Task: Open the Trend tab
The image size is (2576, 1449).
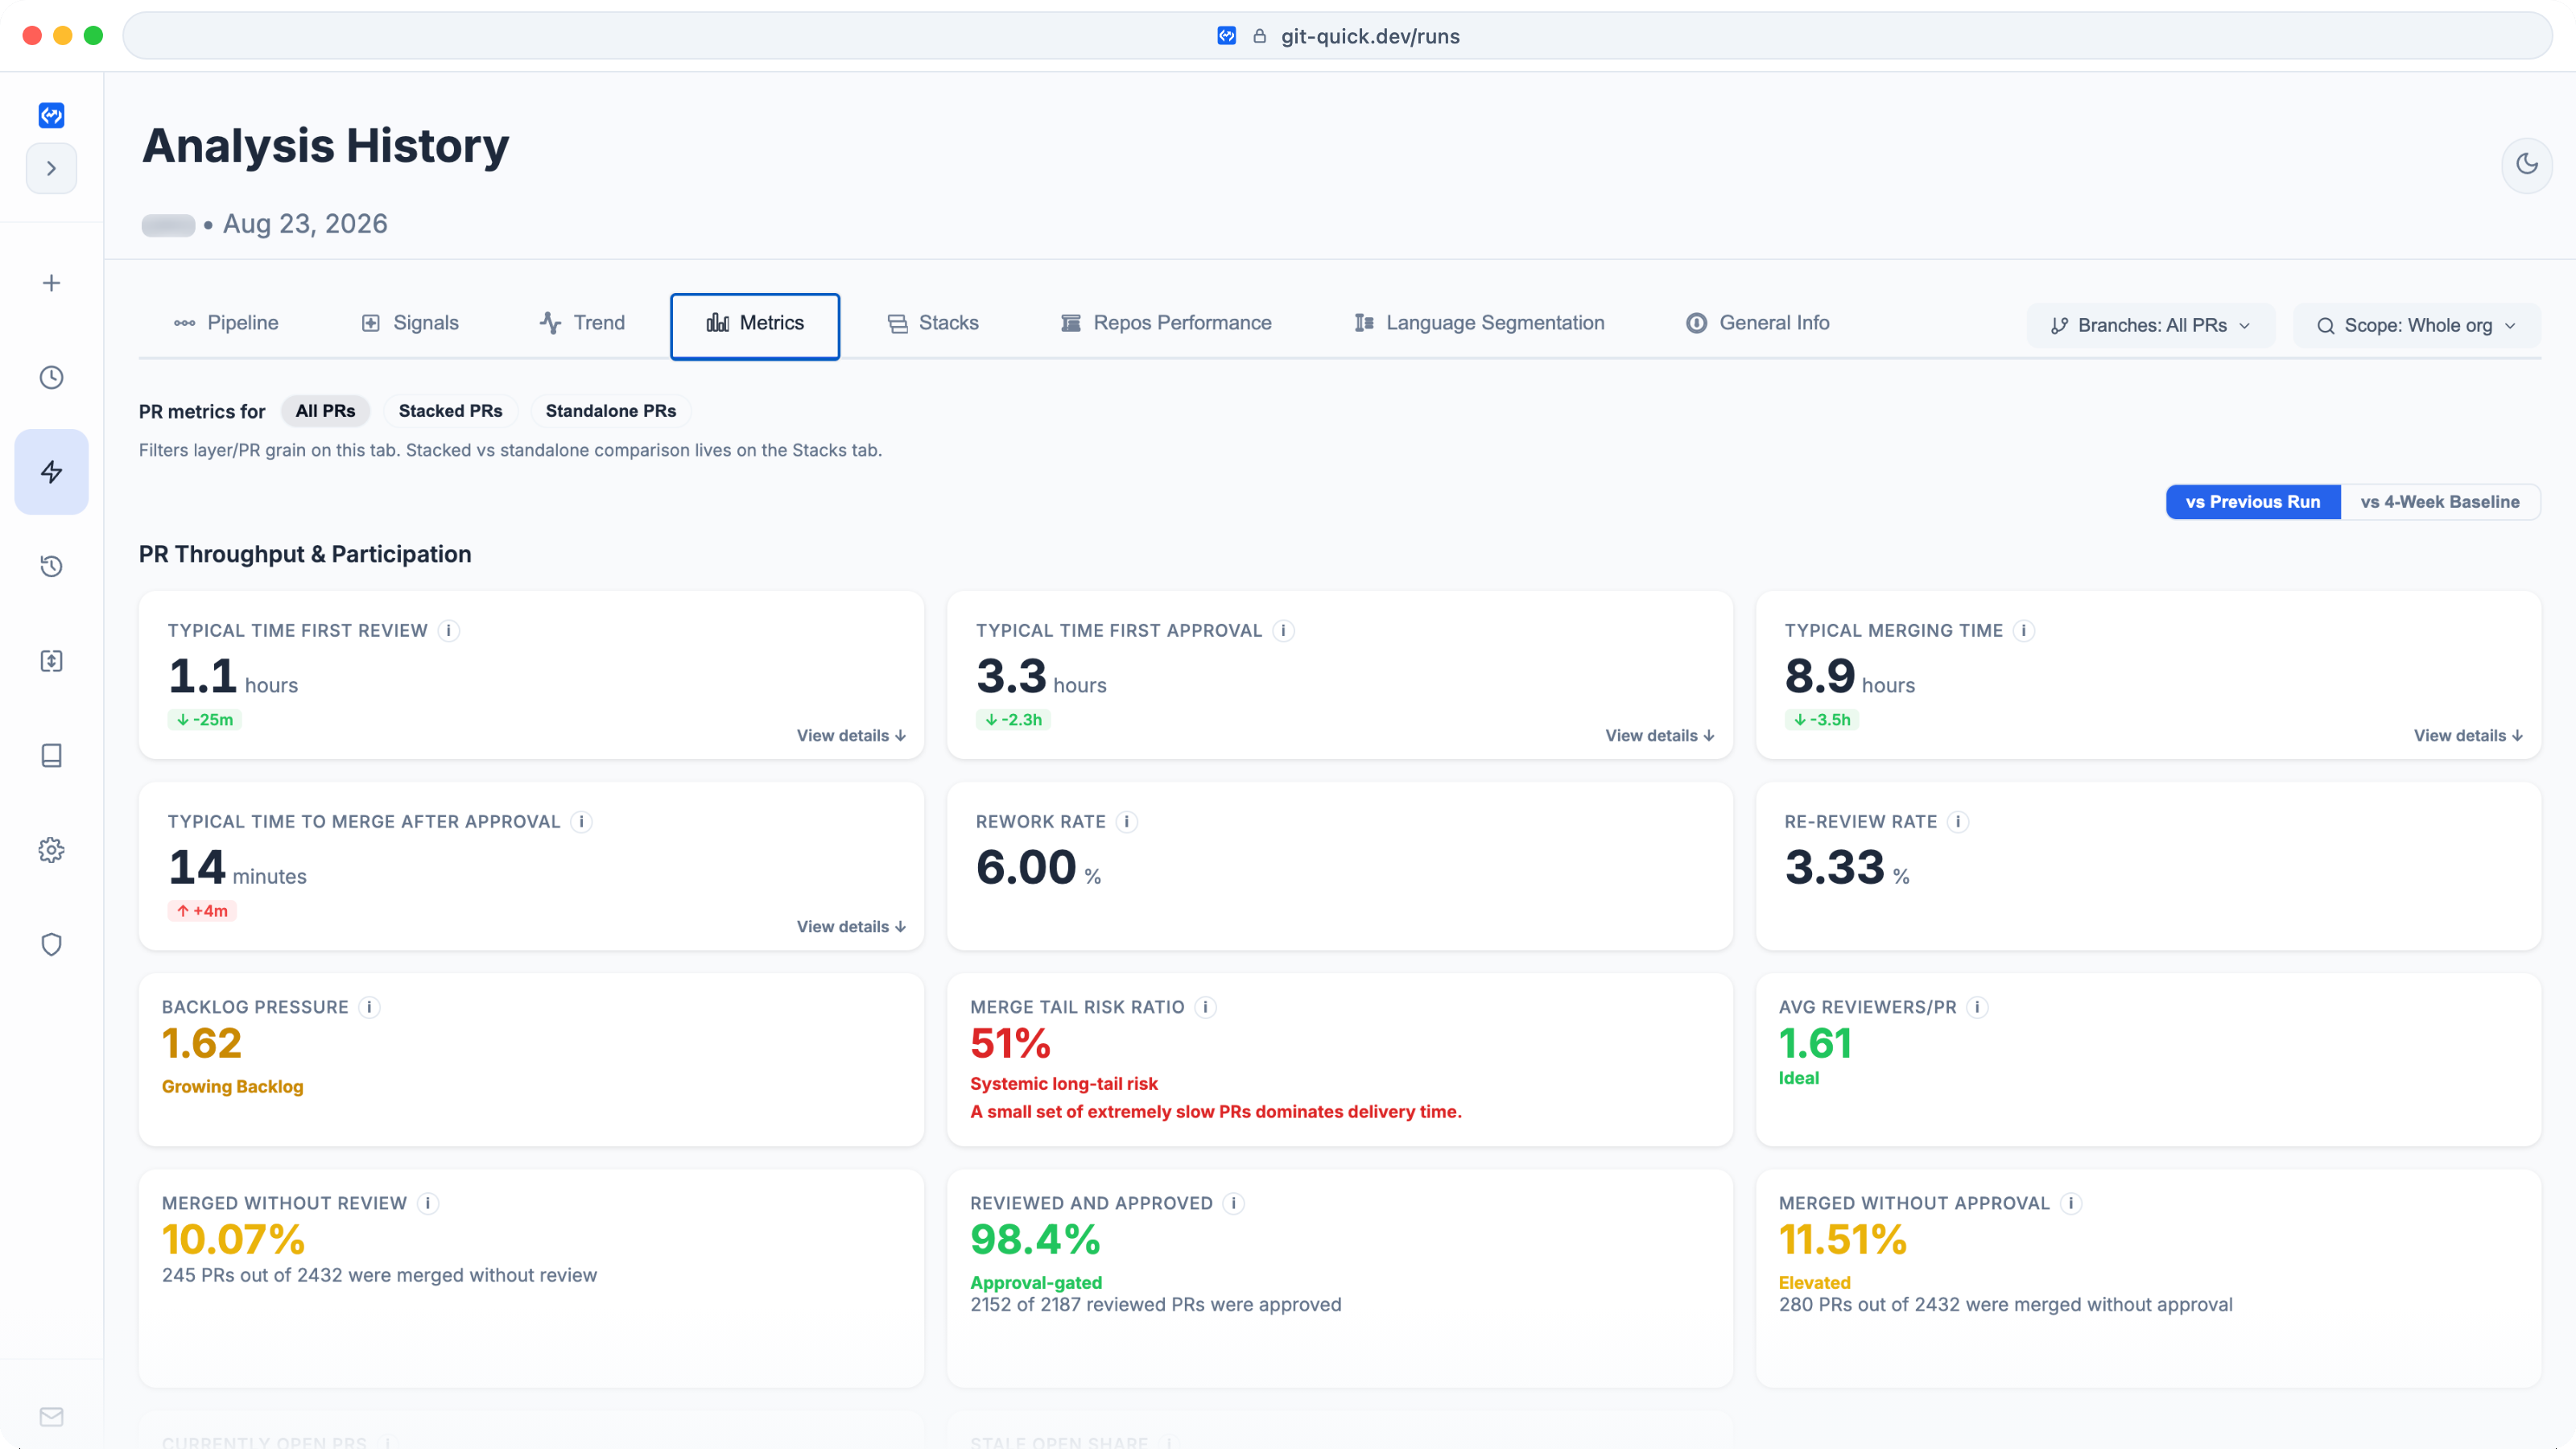Action: pos(582,323)
